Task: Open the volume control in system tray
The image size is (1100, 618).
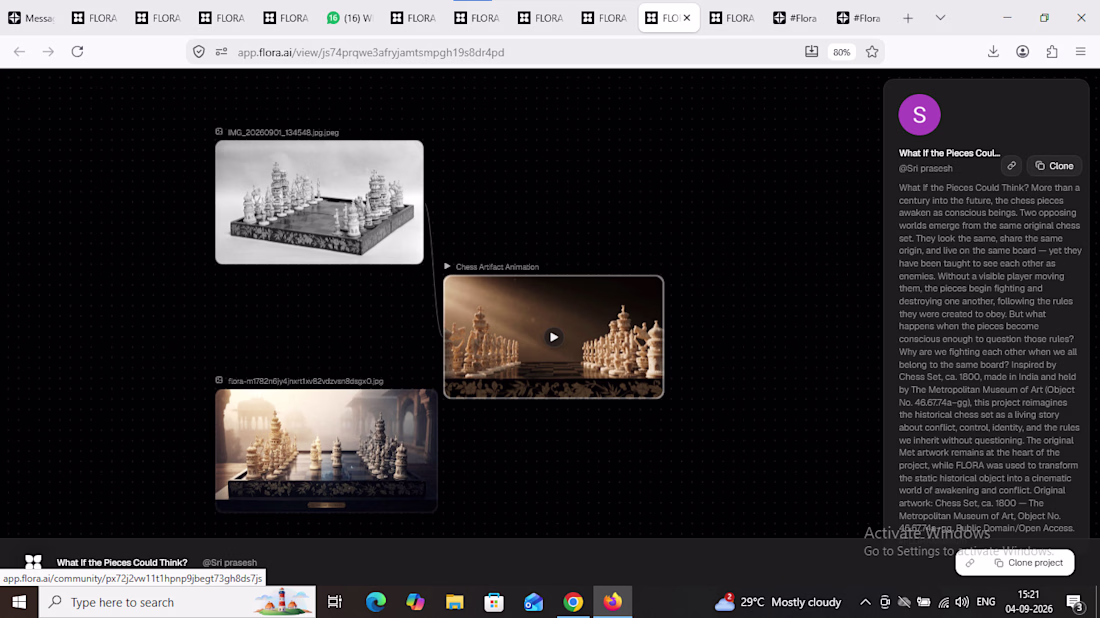Action: pyautogui.click(x=962, y=602)
